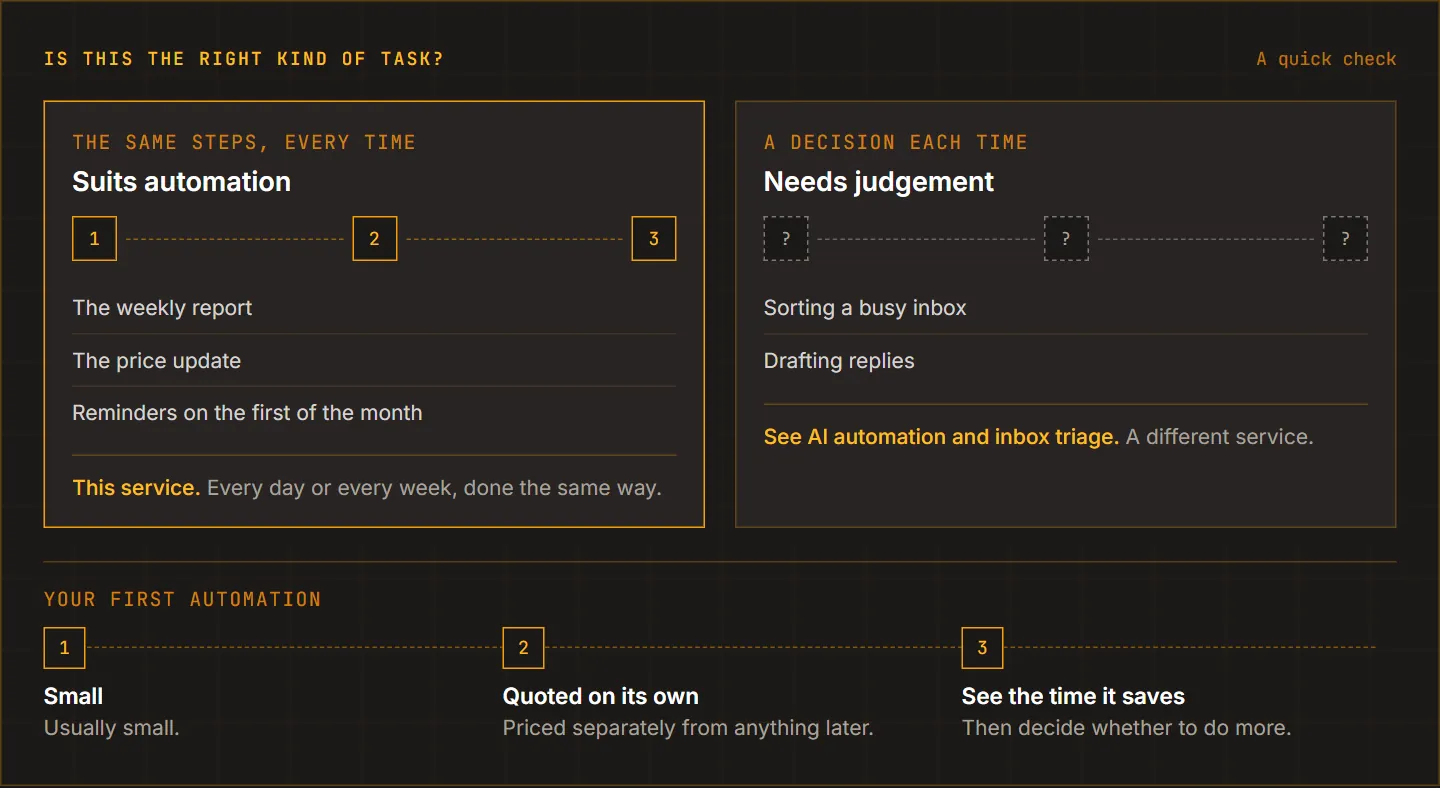Click step 3 box above See the time it saves

[982, 648]
